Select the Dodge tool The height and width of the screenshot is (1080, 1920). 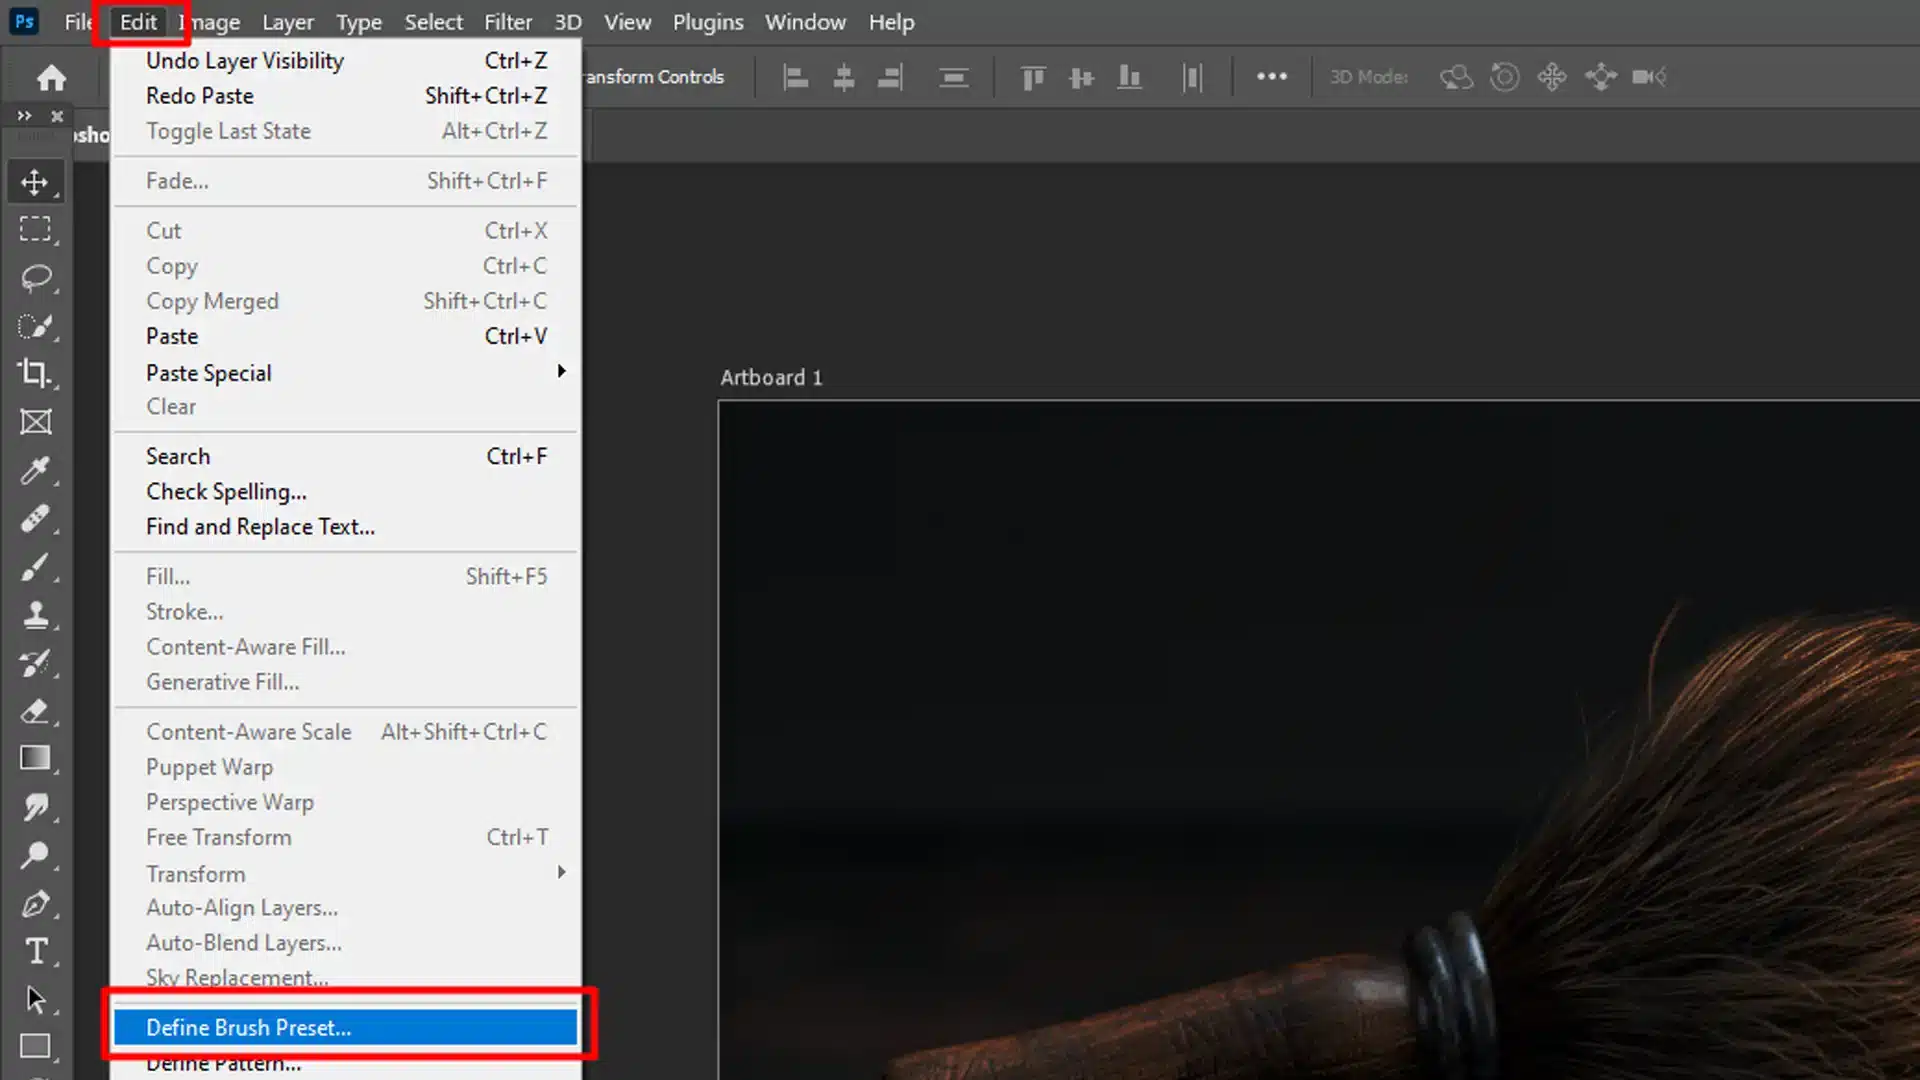click(35, 855)
